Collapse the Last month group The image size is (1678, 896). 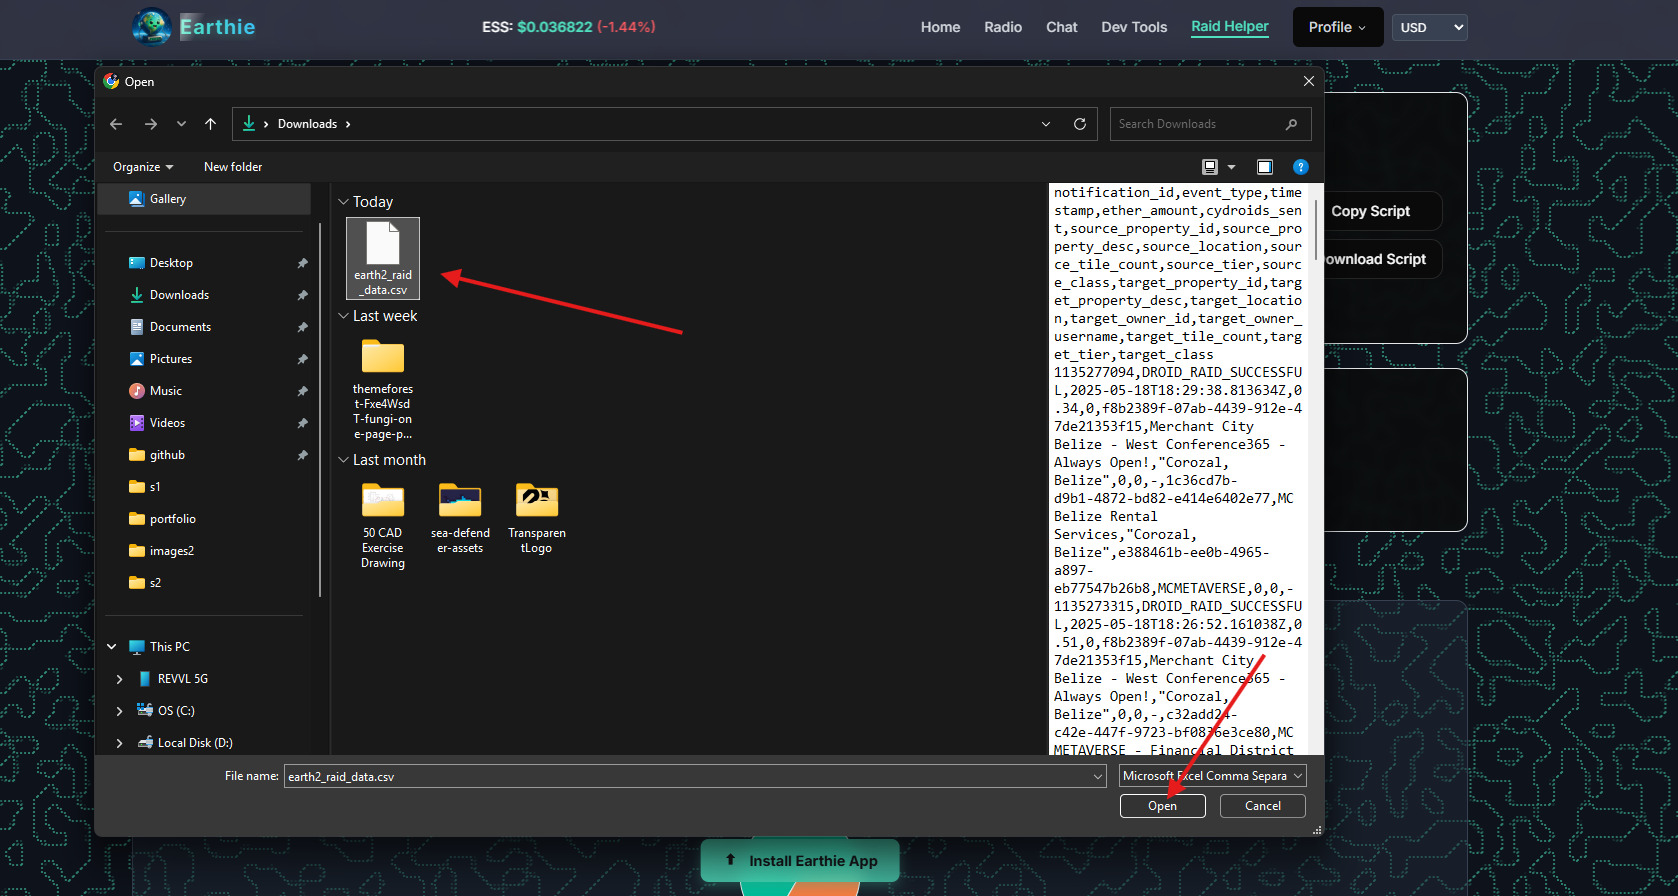(x=344, y=460)
